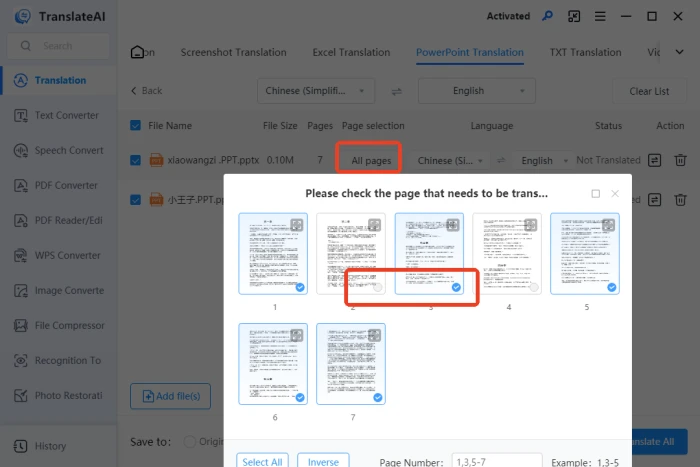Close the page selection dialog
Image resolution: width=700 pixels, height=467 pixels.
[615, 193]
